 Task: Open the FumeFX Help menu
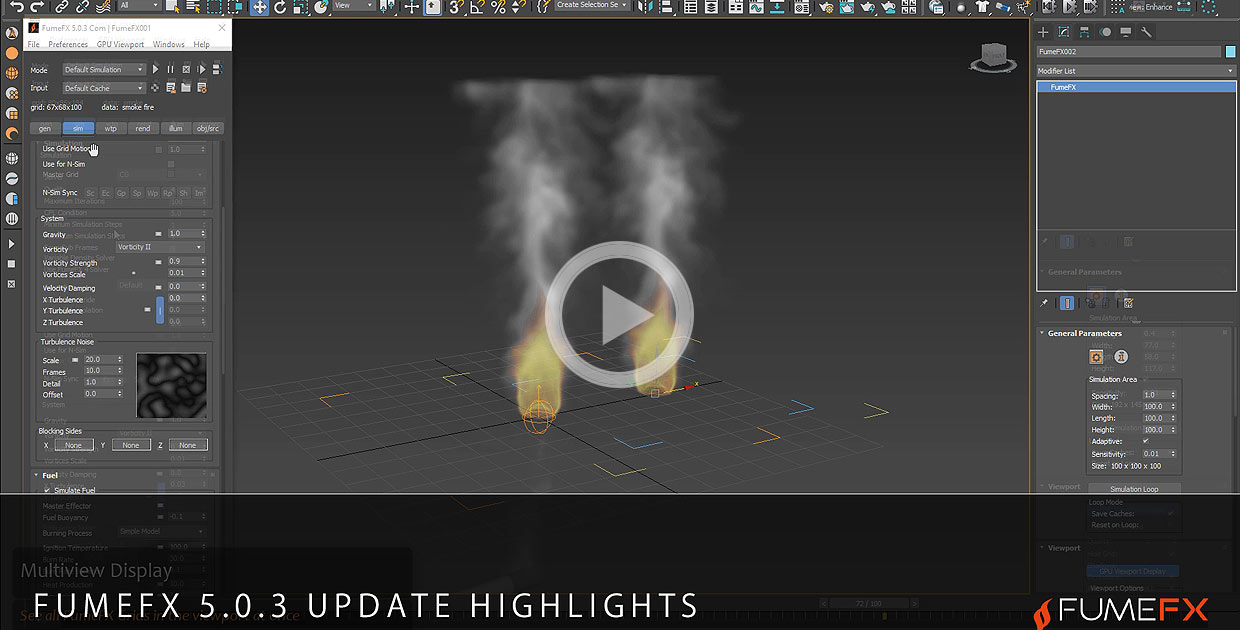tap(201, 45)
